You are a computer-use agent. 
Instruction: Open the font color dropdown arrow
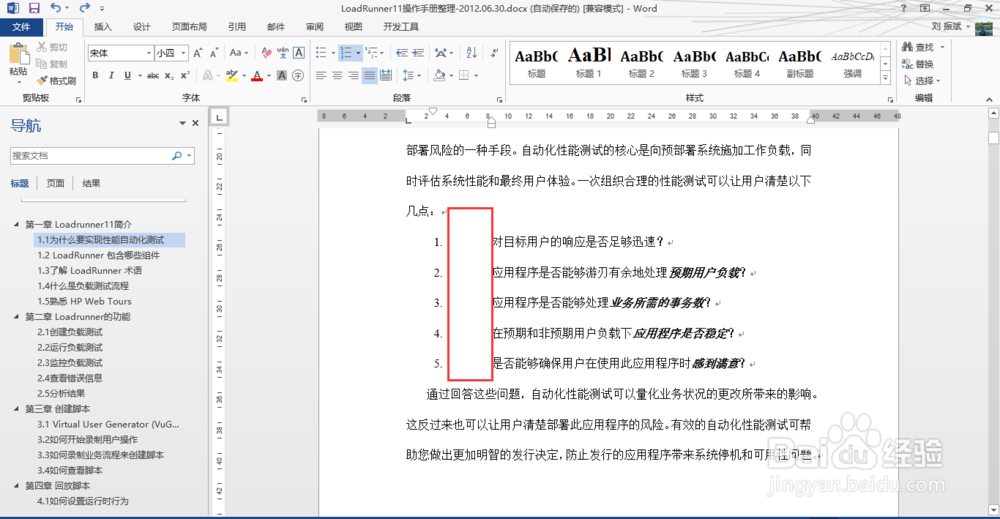[x=268, y=76]
